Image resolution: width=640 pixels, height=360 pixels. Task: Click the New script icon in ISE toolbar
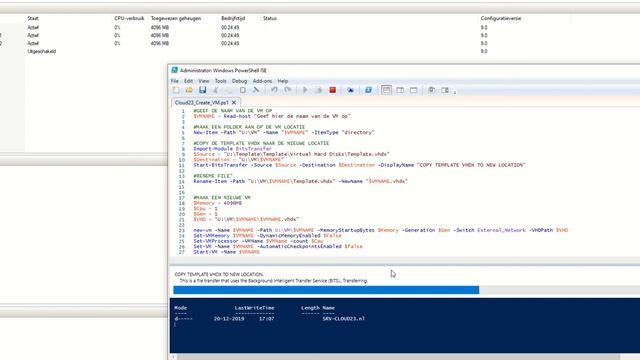pyautogui.click(x=176, y=90)
